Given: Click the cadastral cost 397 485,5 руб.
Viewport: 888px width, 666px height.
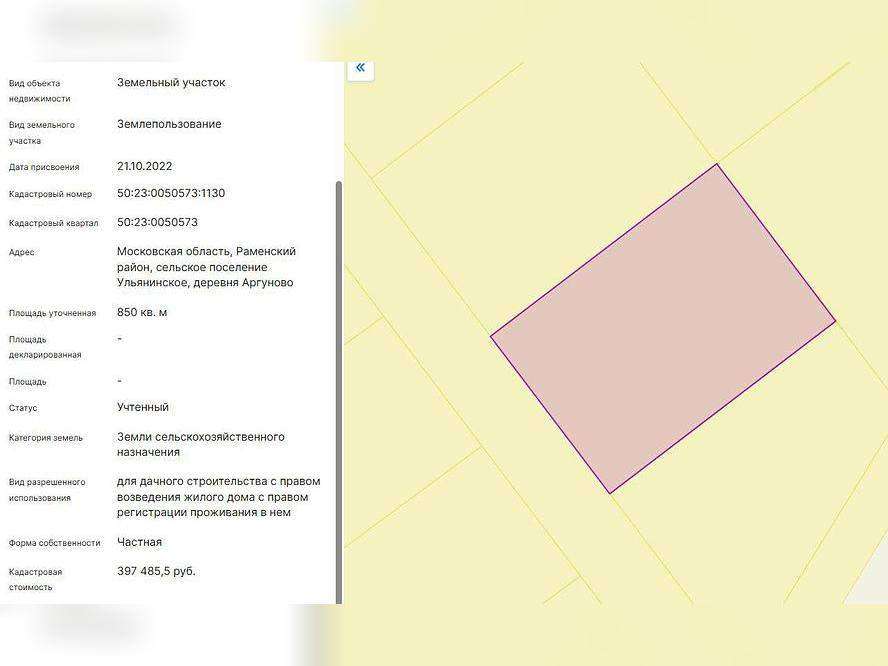Looking at the screenshot, I should (x=157, y=571).
